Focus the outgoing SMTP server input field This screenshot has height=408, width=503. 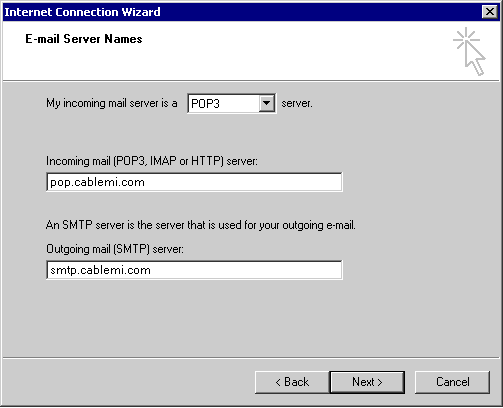[x=194, y=270]
